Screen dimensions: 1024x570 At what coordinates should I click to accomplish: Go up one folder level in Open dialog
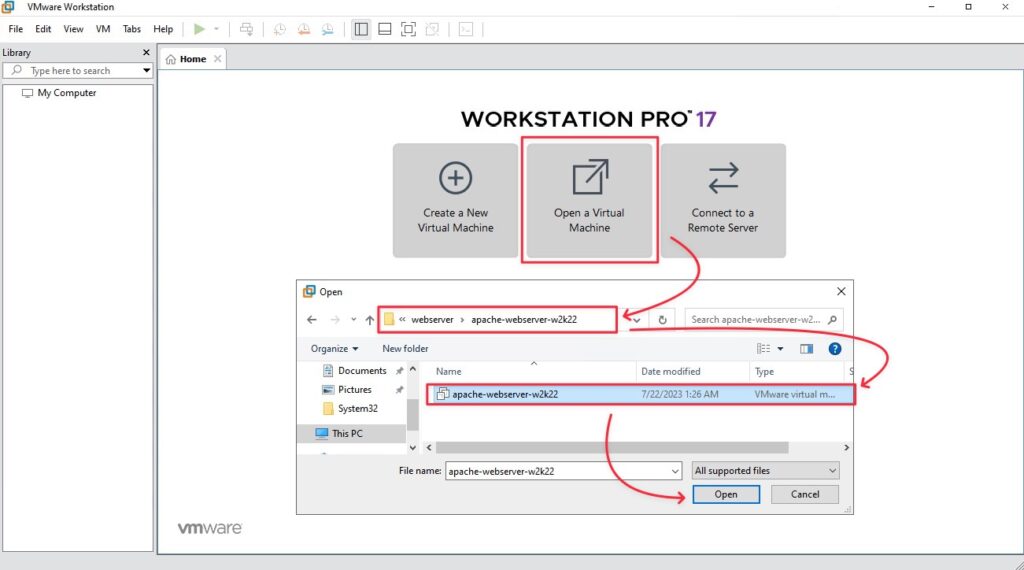click(370, 320)
